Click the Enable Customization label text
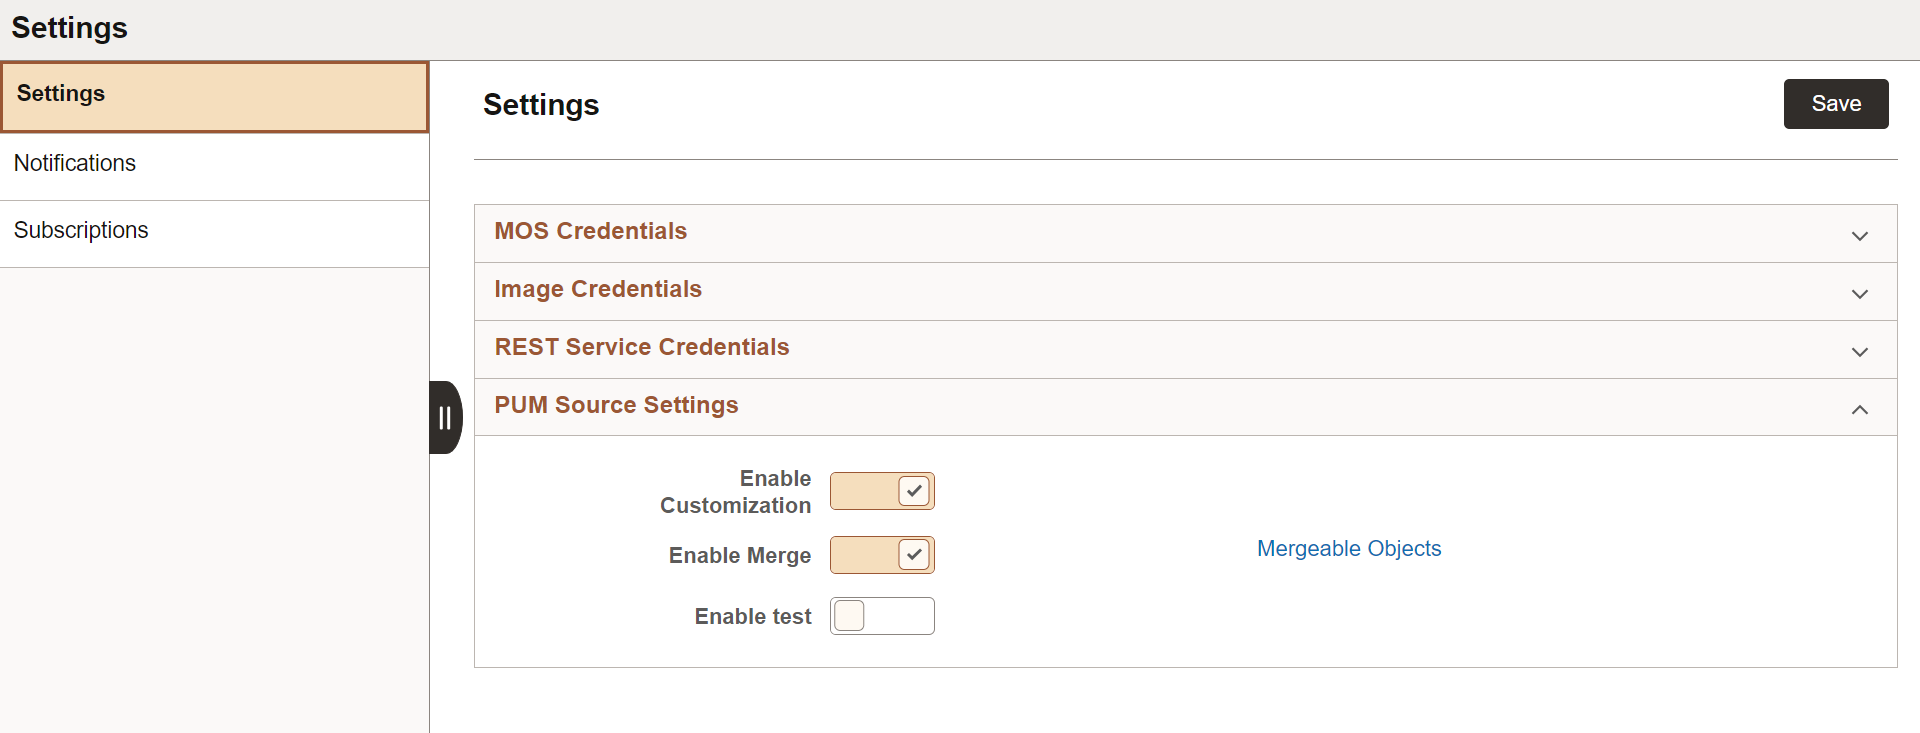The height and width of the screenshot is (733, 1920). [x=736, y=492]
